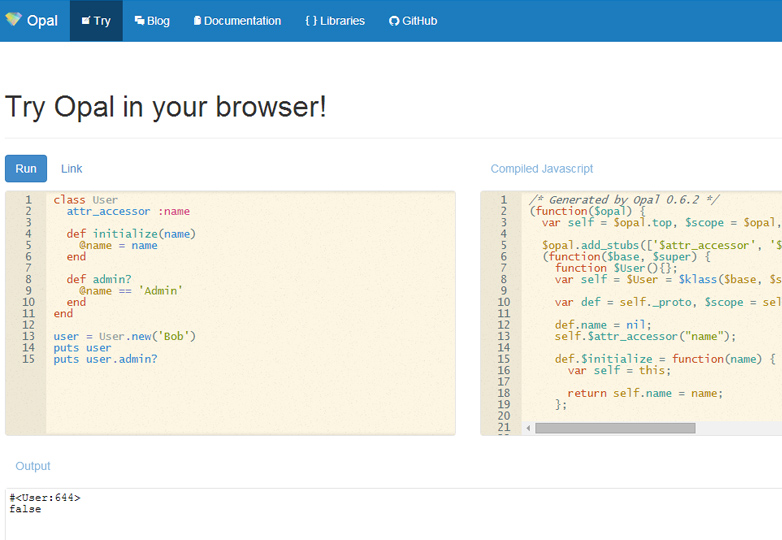Click the 'Try Opal in your browser!' heading
Image resolution: width=782 pixels, height=540 pixels.
coord(166,107)
